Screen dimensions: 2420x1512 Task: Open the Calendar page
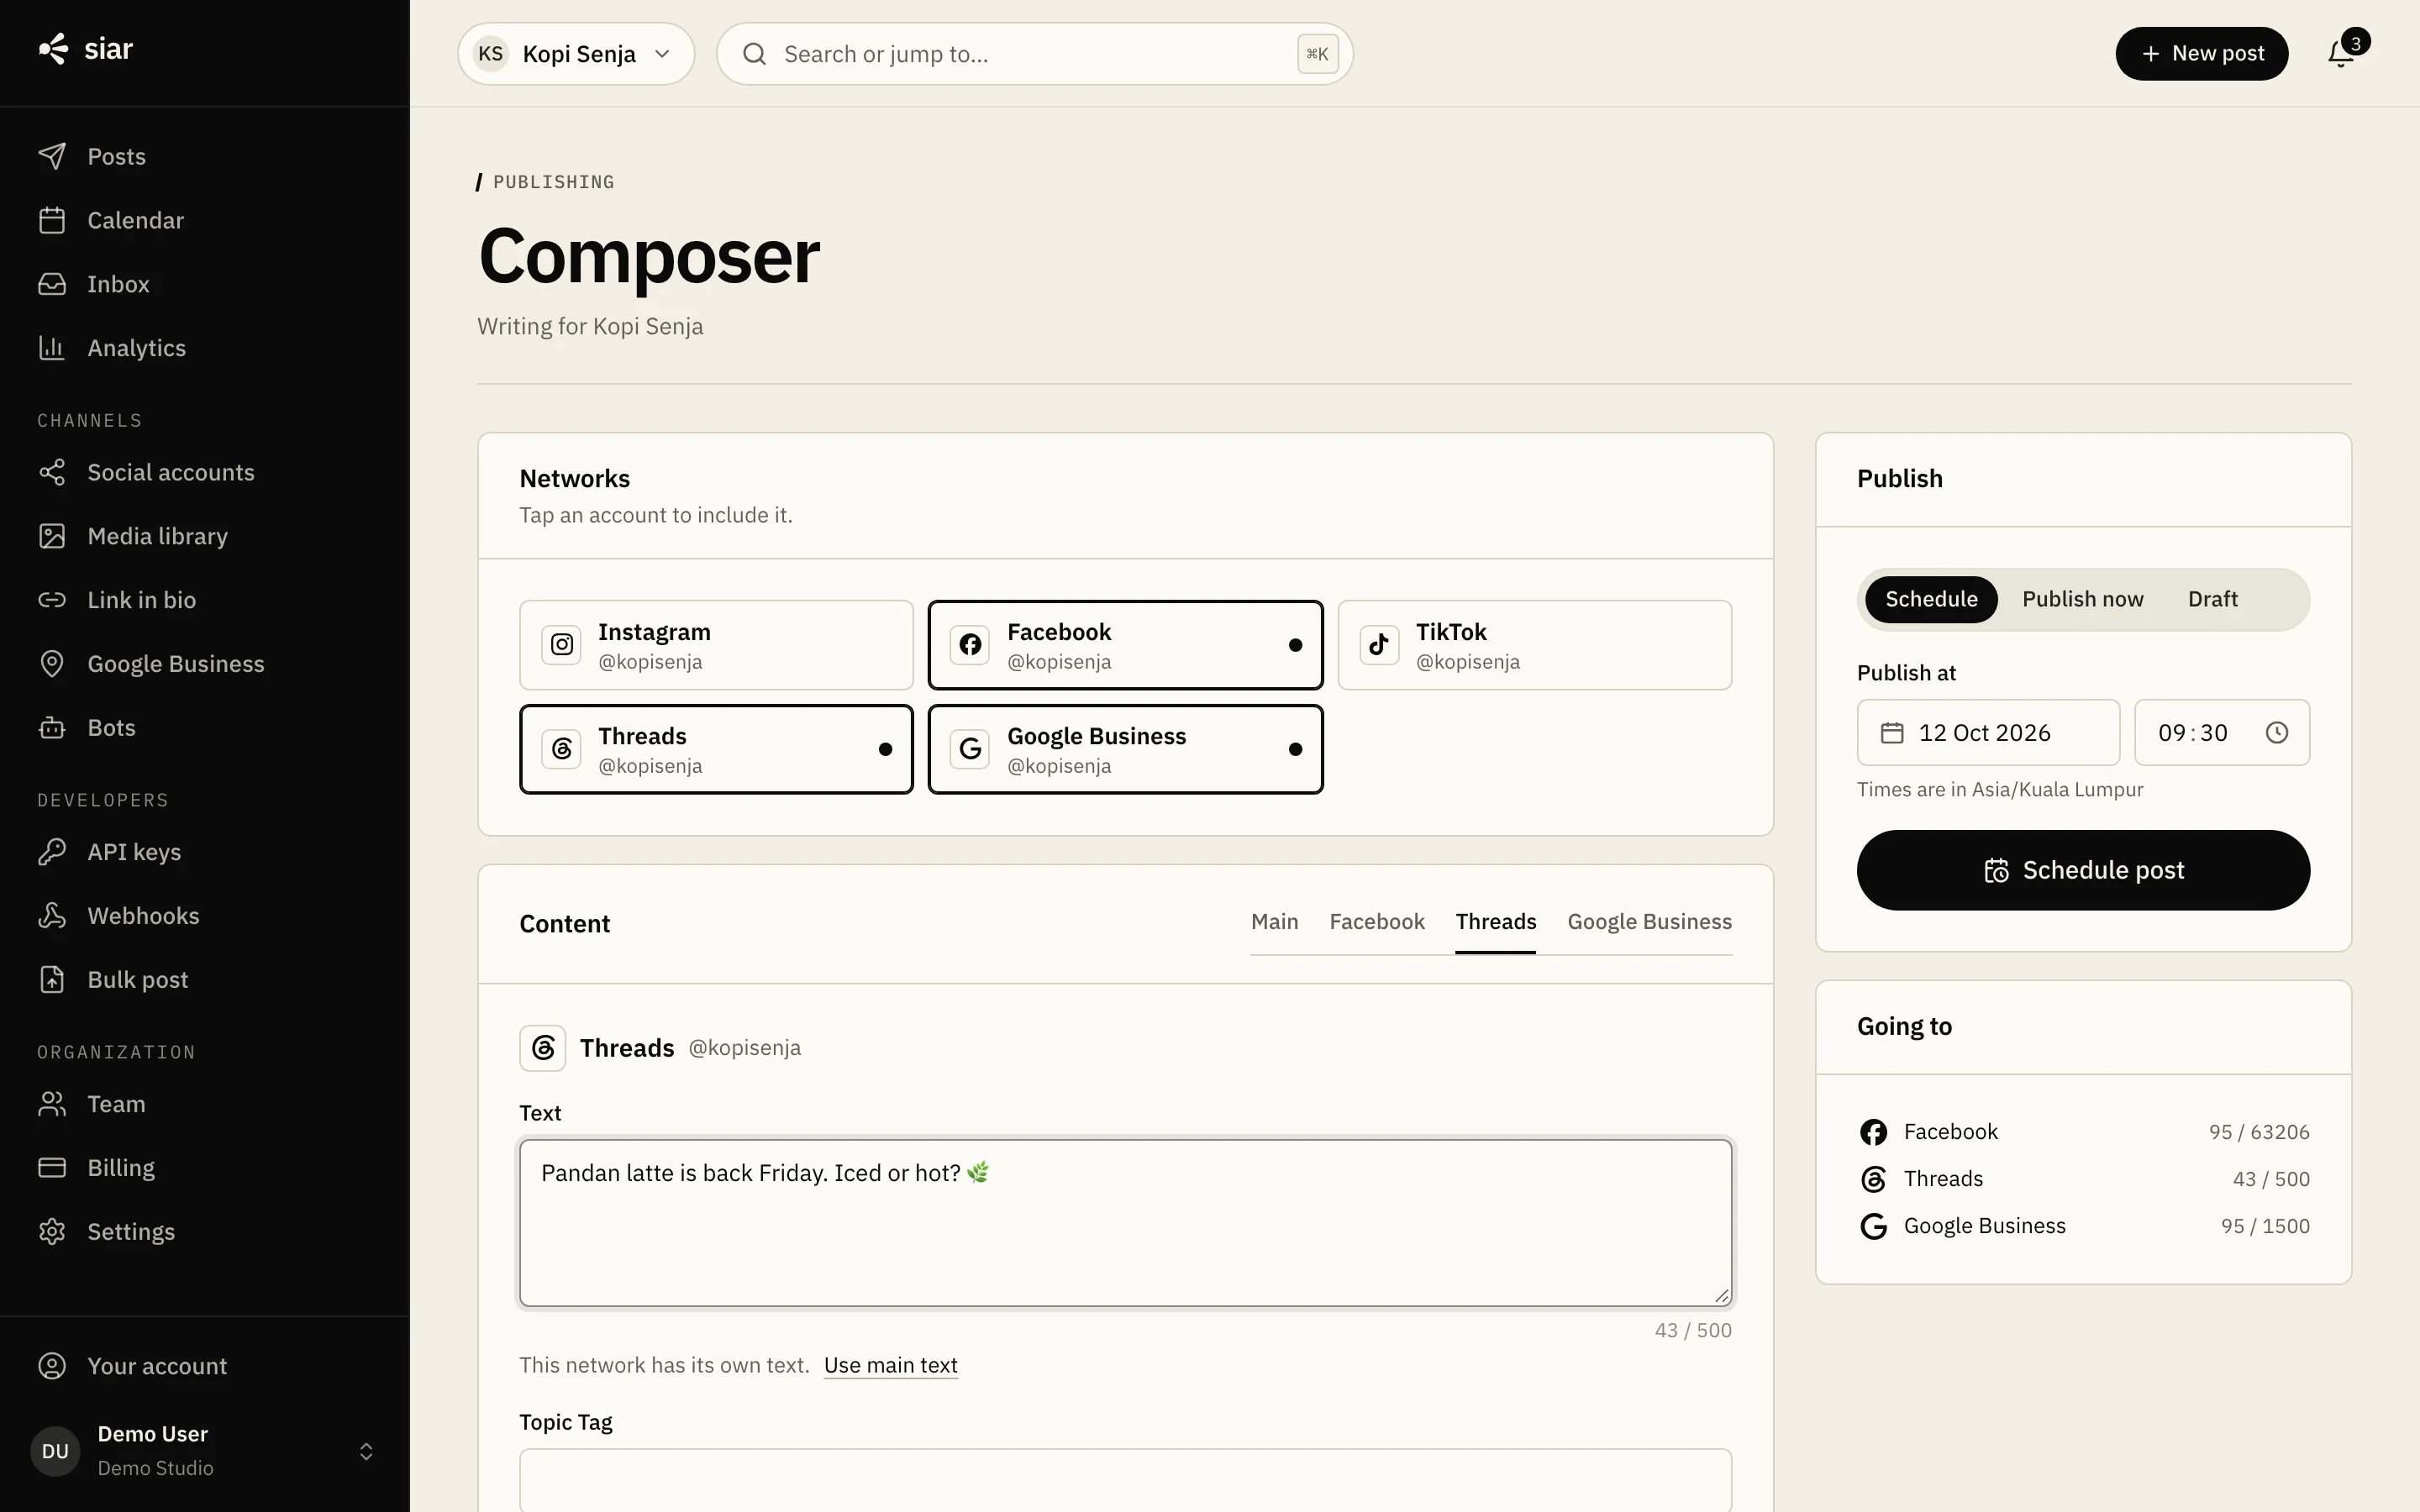point(204,220)
